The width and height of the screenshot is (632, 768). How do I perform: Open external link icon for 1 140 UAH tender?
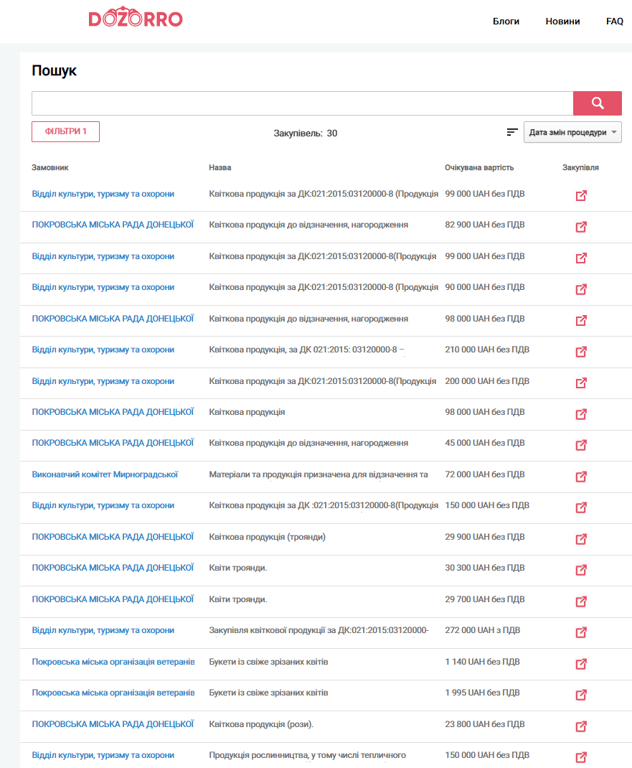(581, 664)
